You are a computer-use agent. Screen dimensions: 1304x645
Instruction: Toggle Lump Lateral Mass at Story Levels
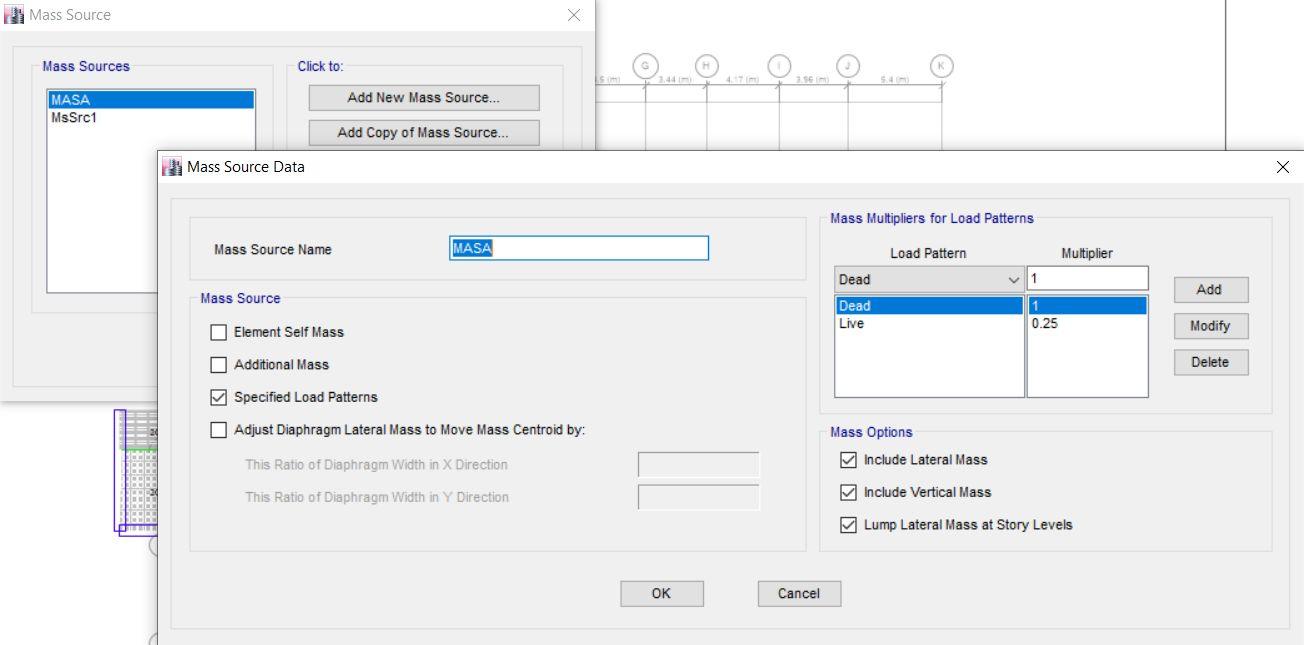coord(849,525)
